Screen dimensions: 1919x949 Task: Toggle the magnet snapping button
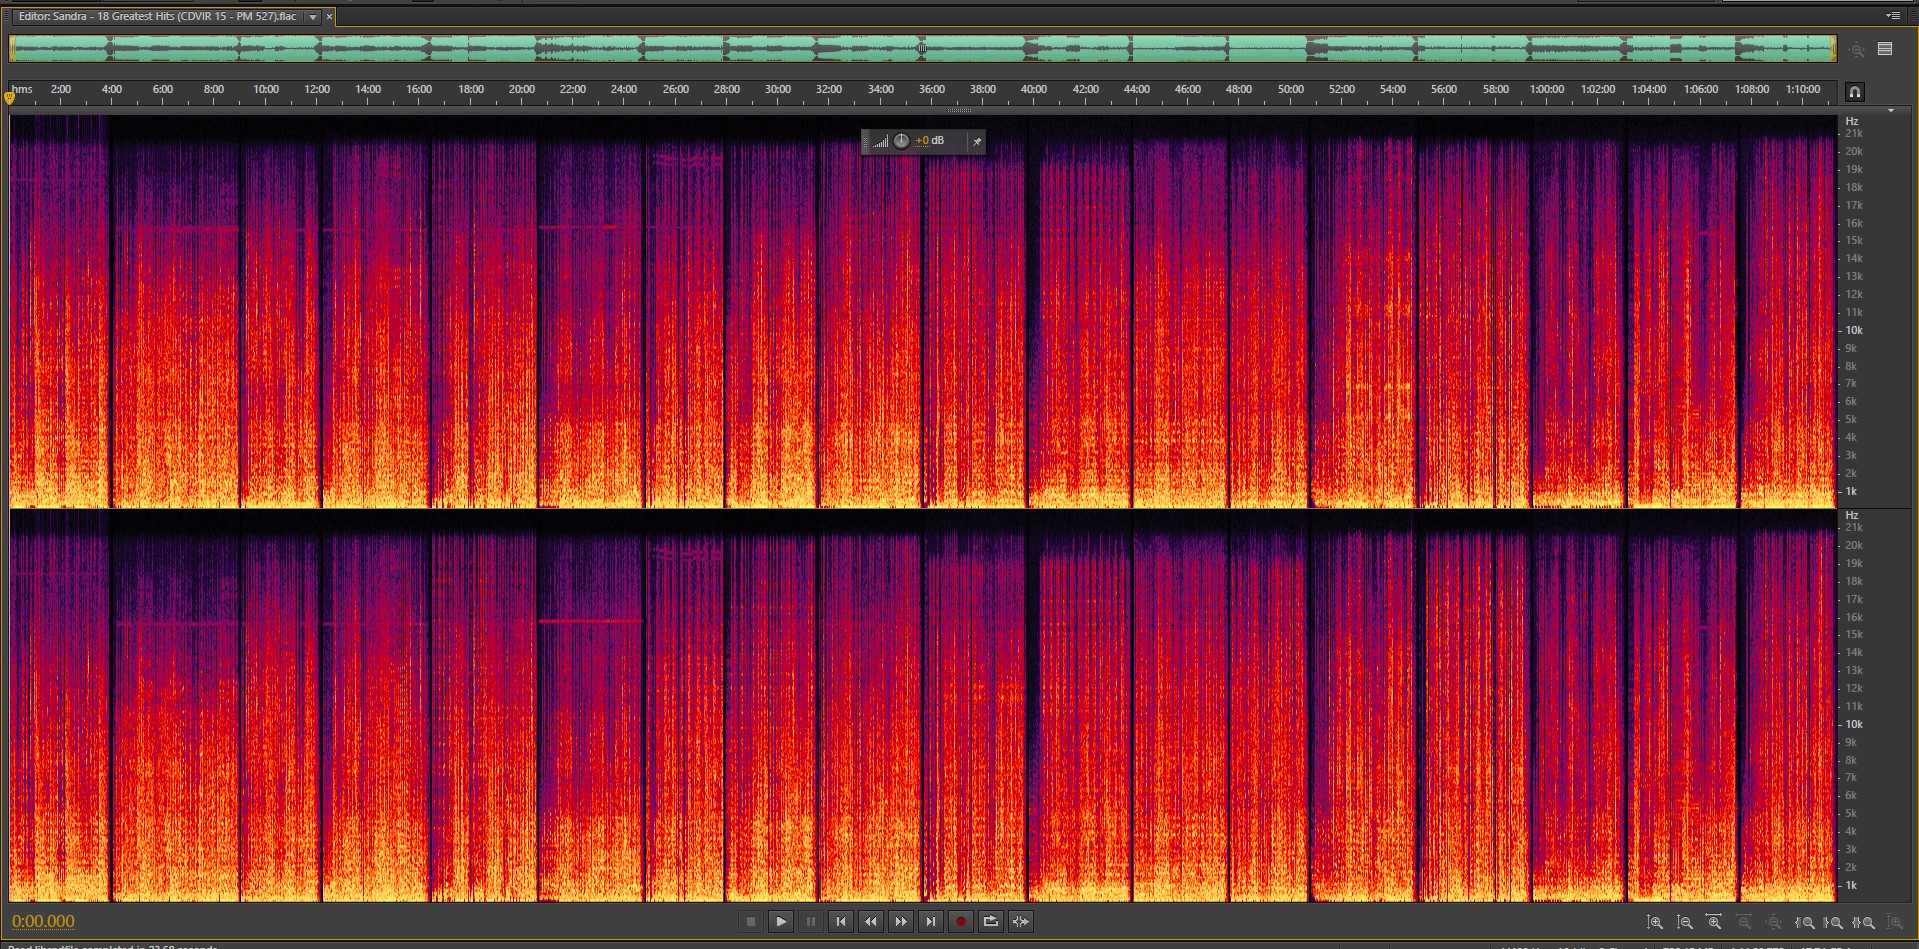click(x=1855, y=92)
